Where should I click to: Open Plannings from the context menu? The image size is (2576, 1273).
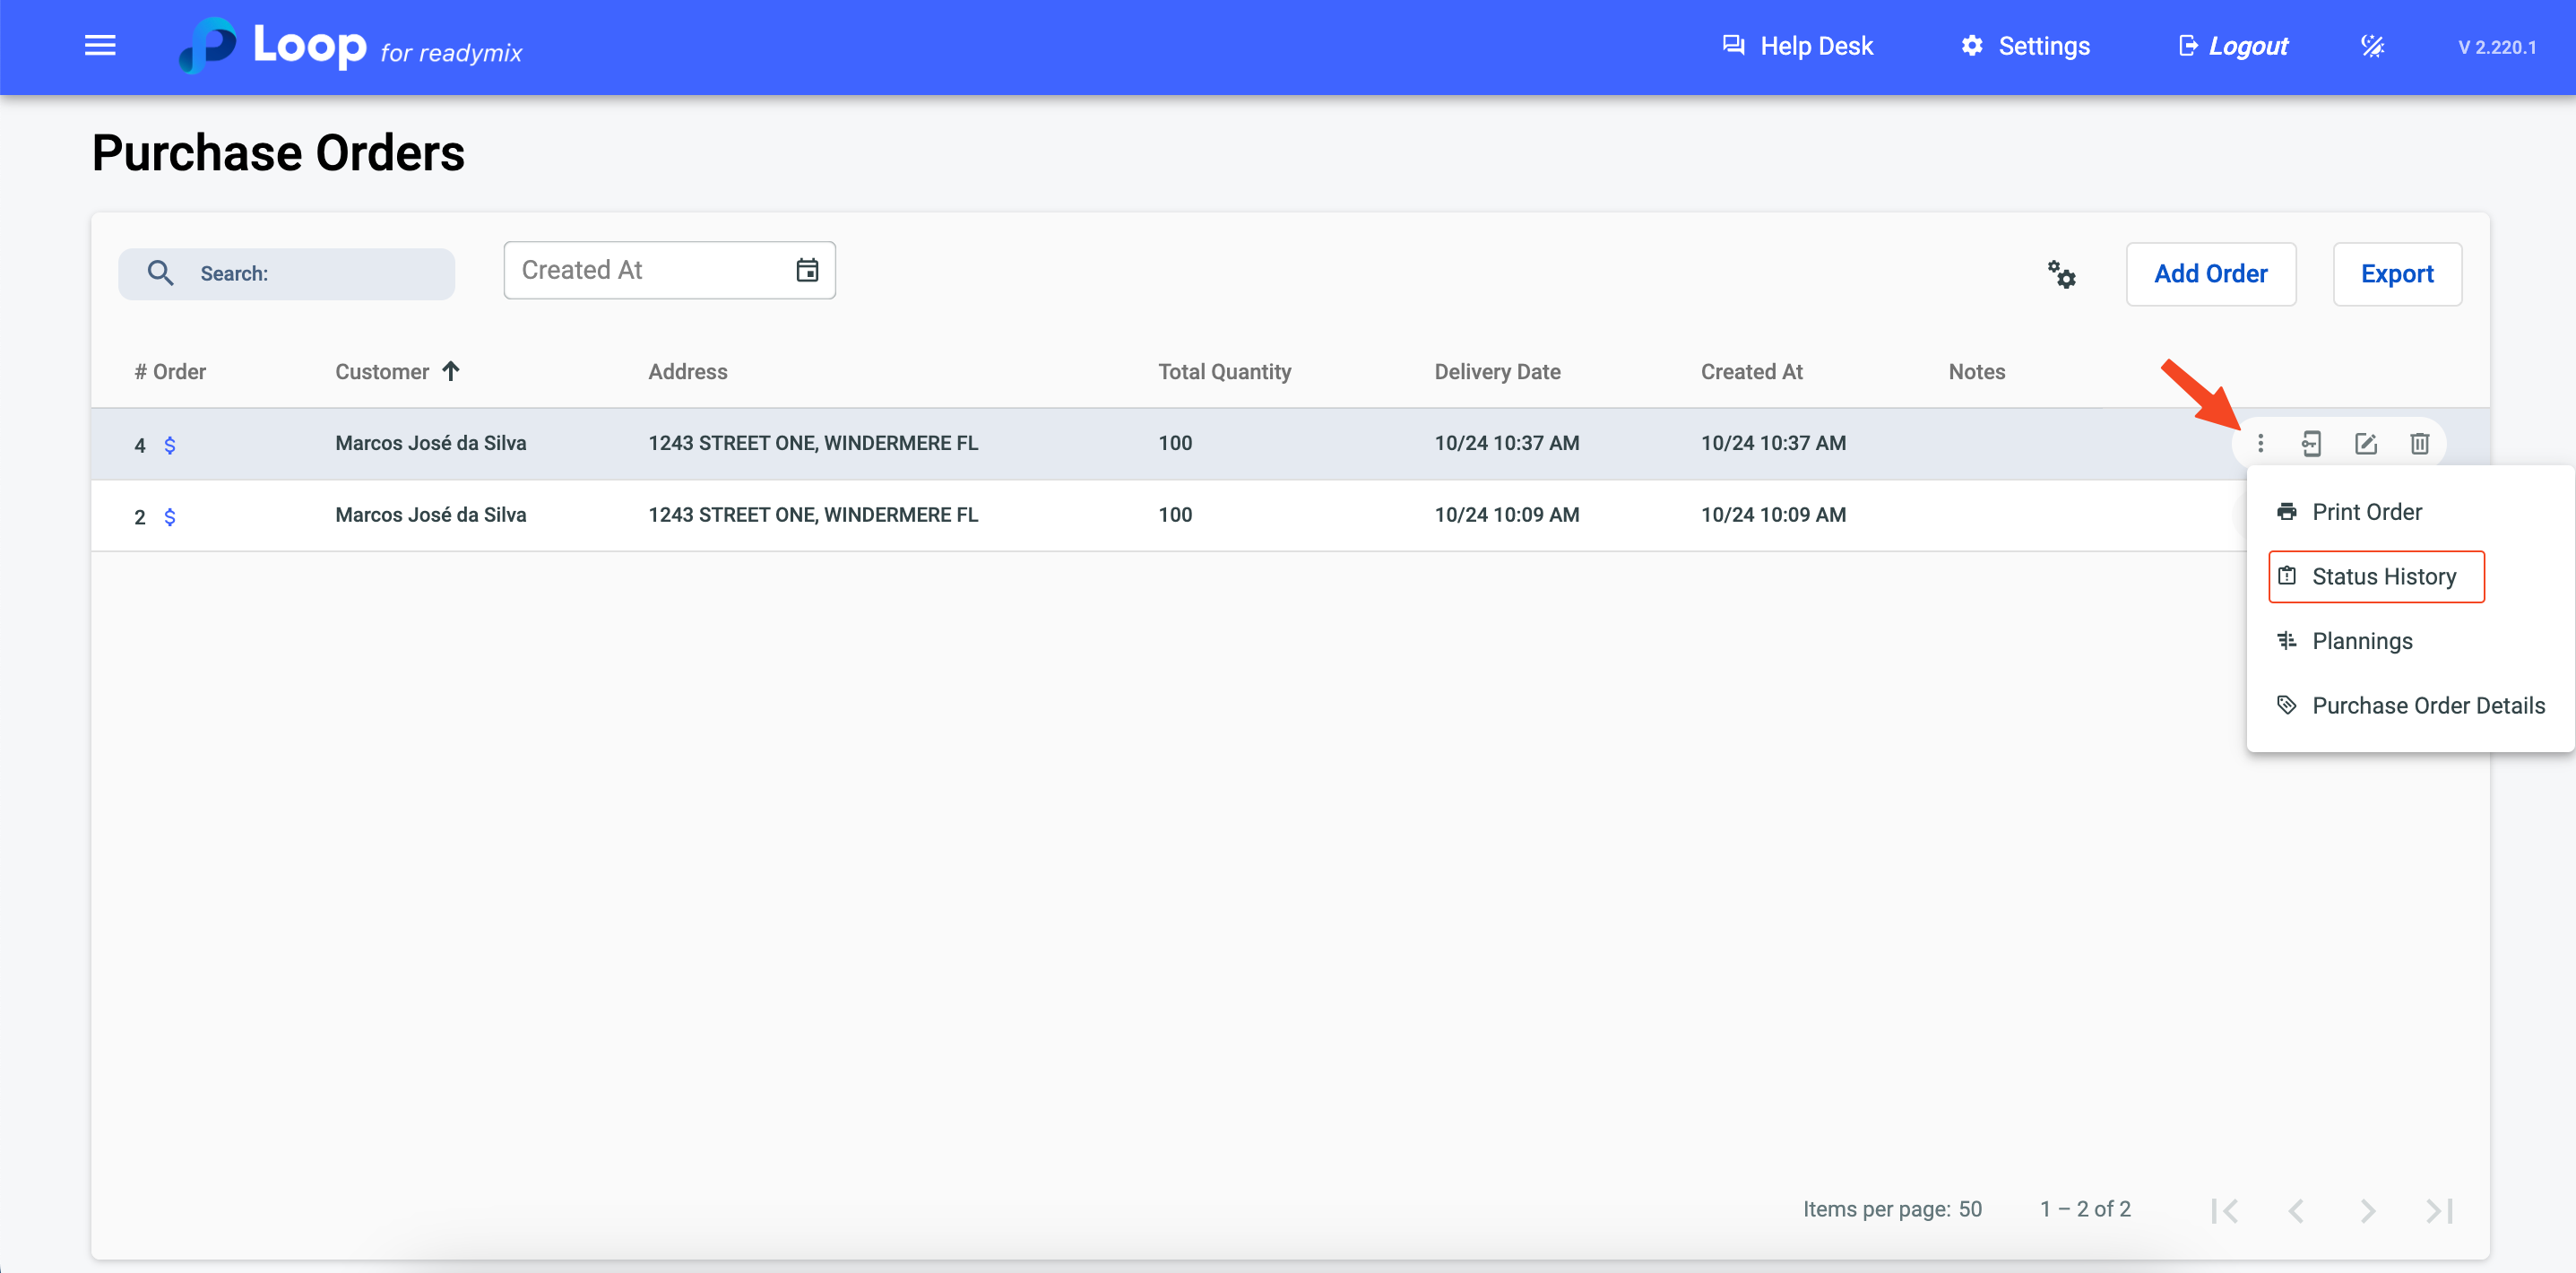pos(2361,641)
